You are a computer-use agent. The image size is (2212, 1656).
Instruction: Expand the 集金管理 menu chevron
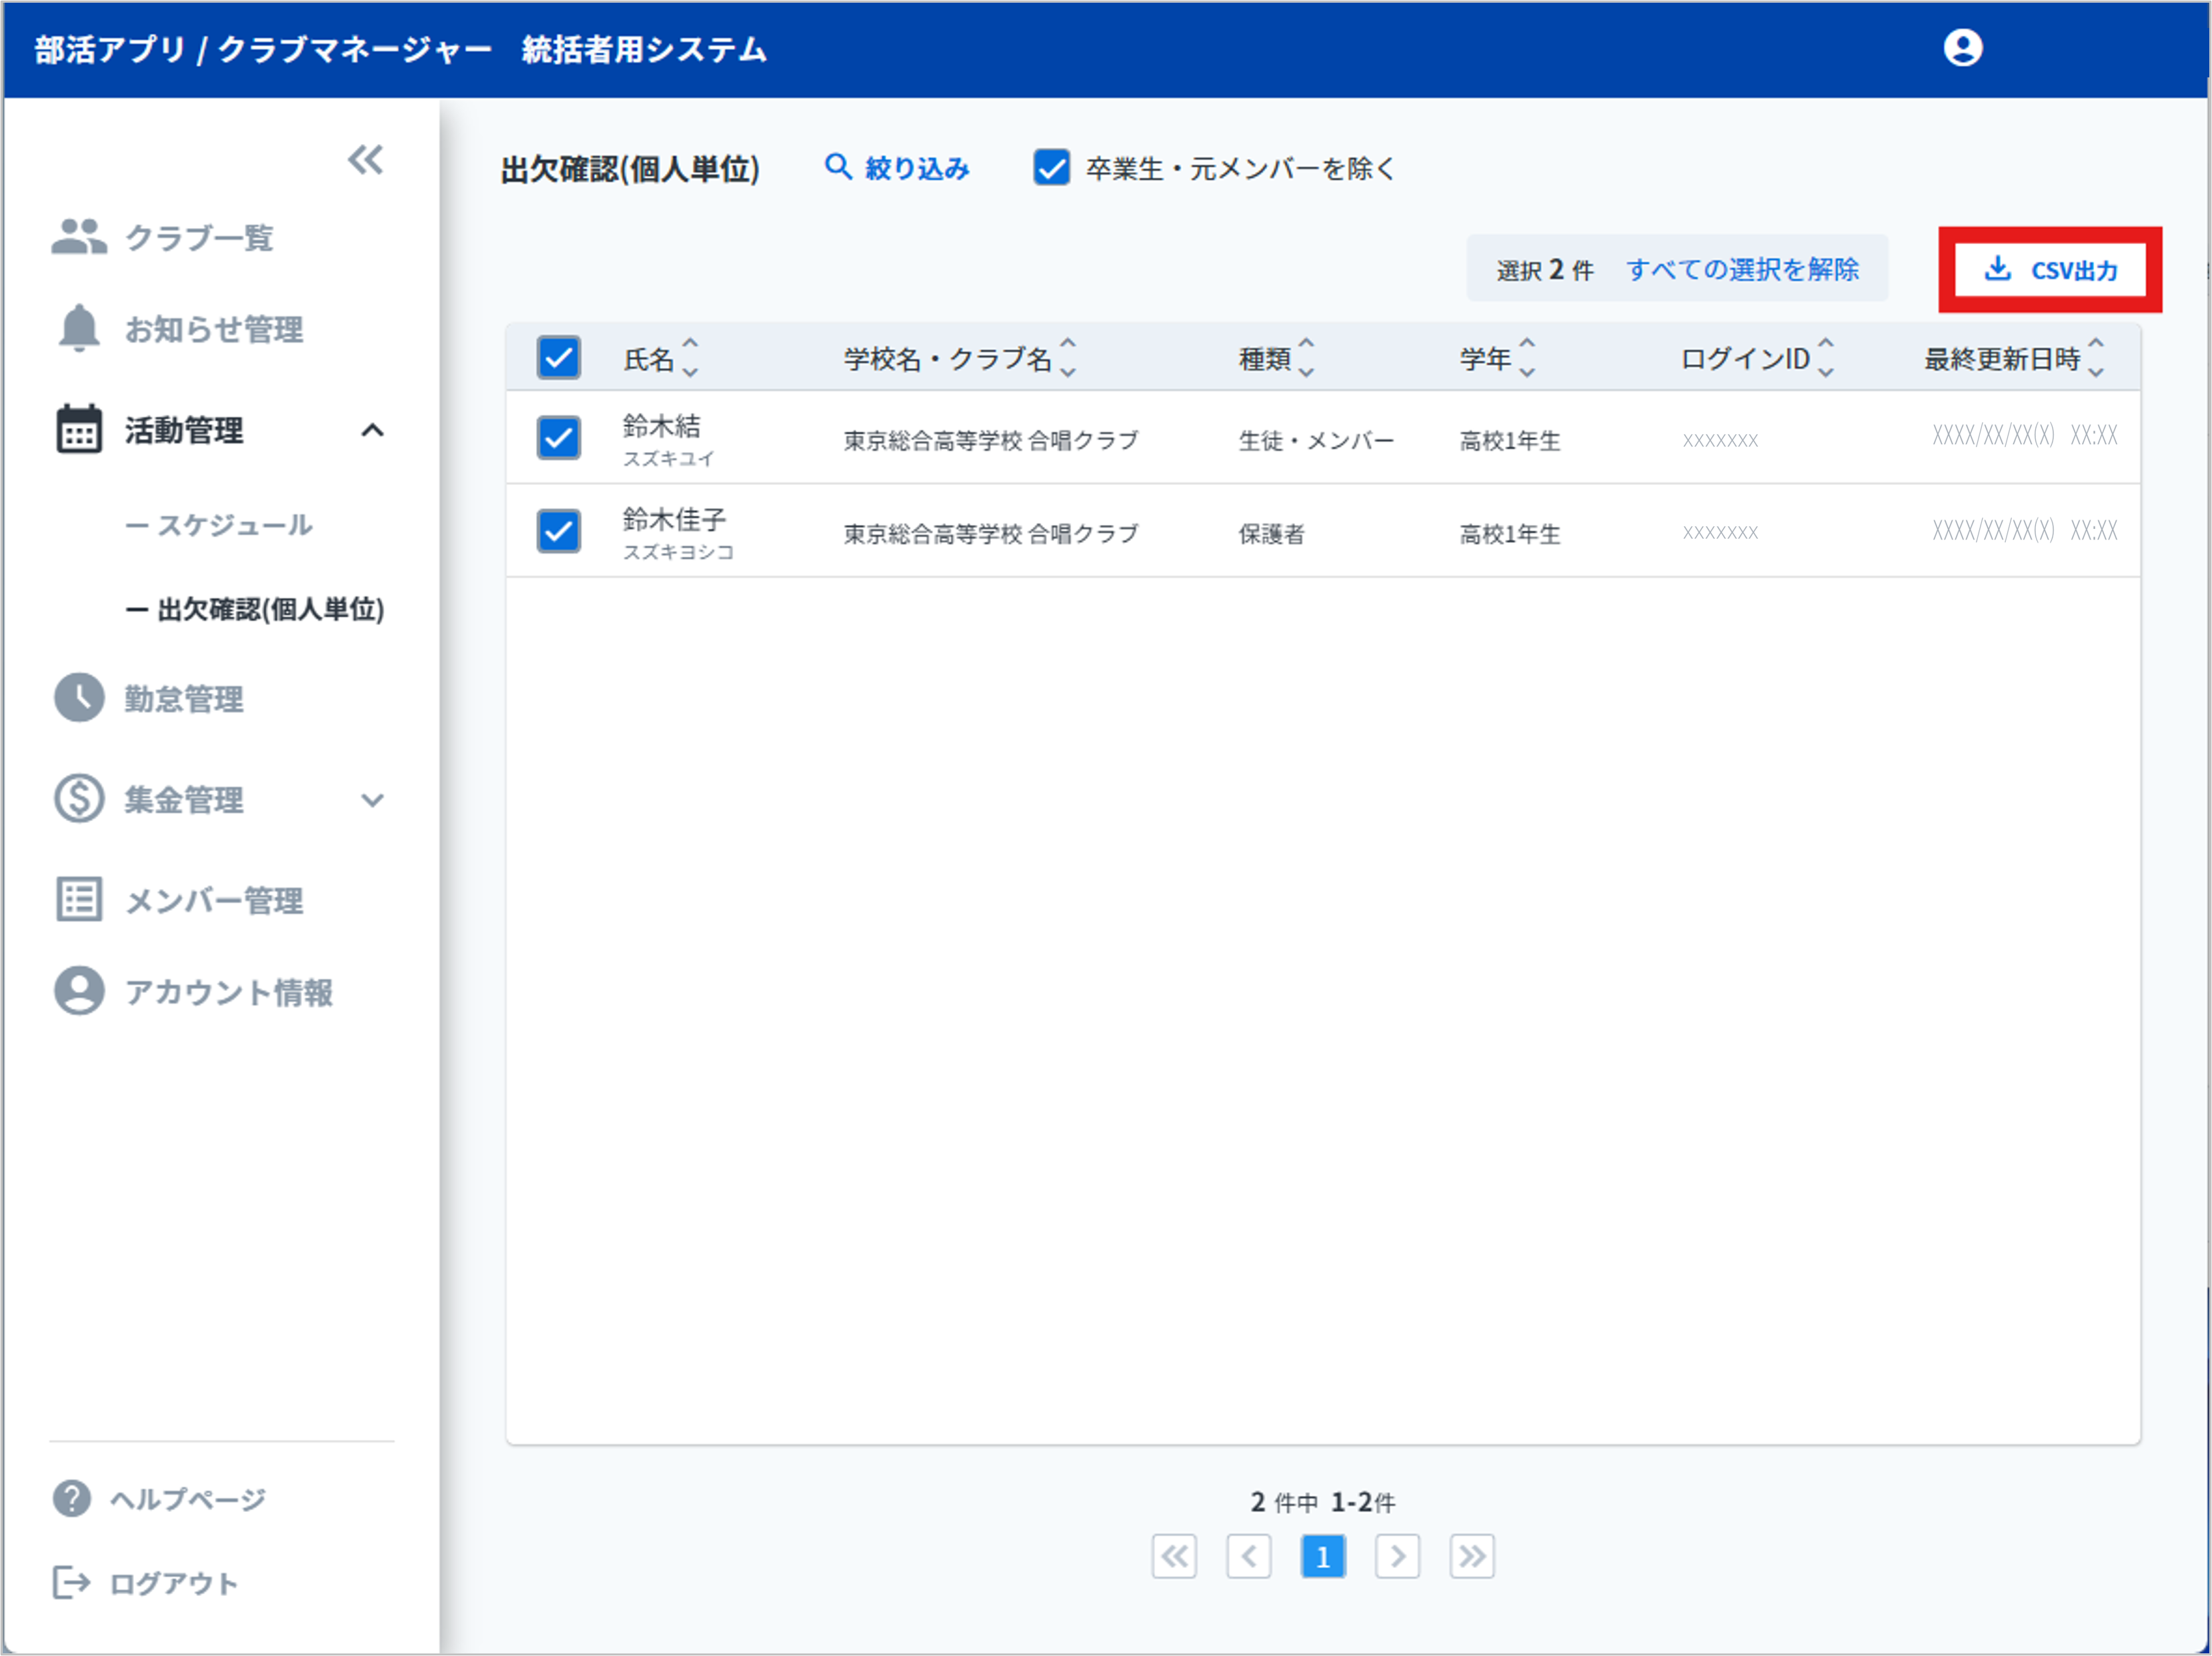[373, 800]
